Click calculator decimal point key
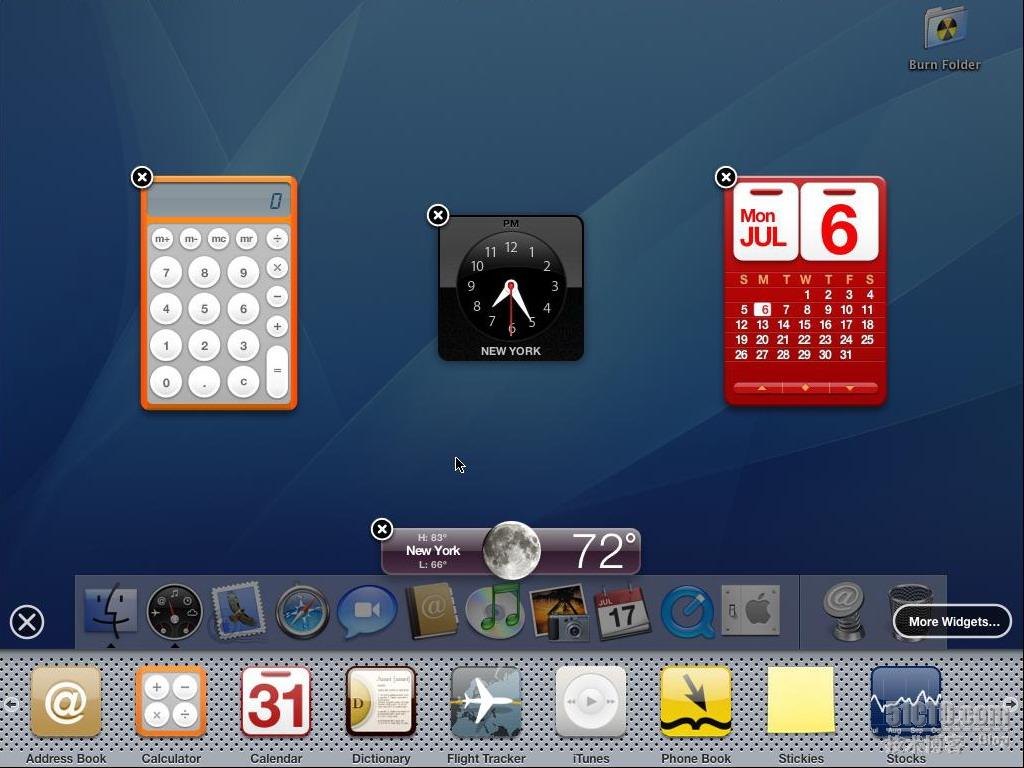This screenshot has width=1024, height=768. click(204, 383)
